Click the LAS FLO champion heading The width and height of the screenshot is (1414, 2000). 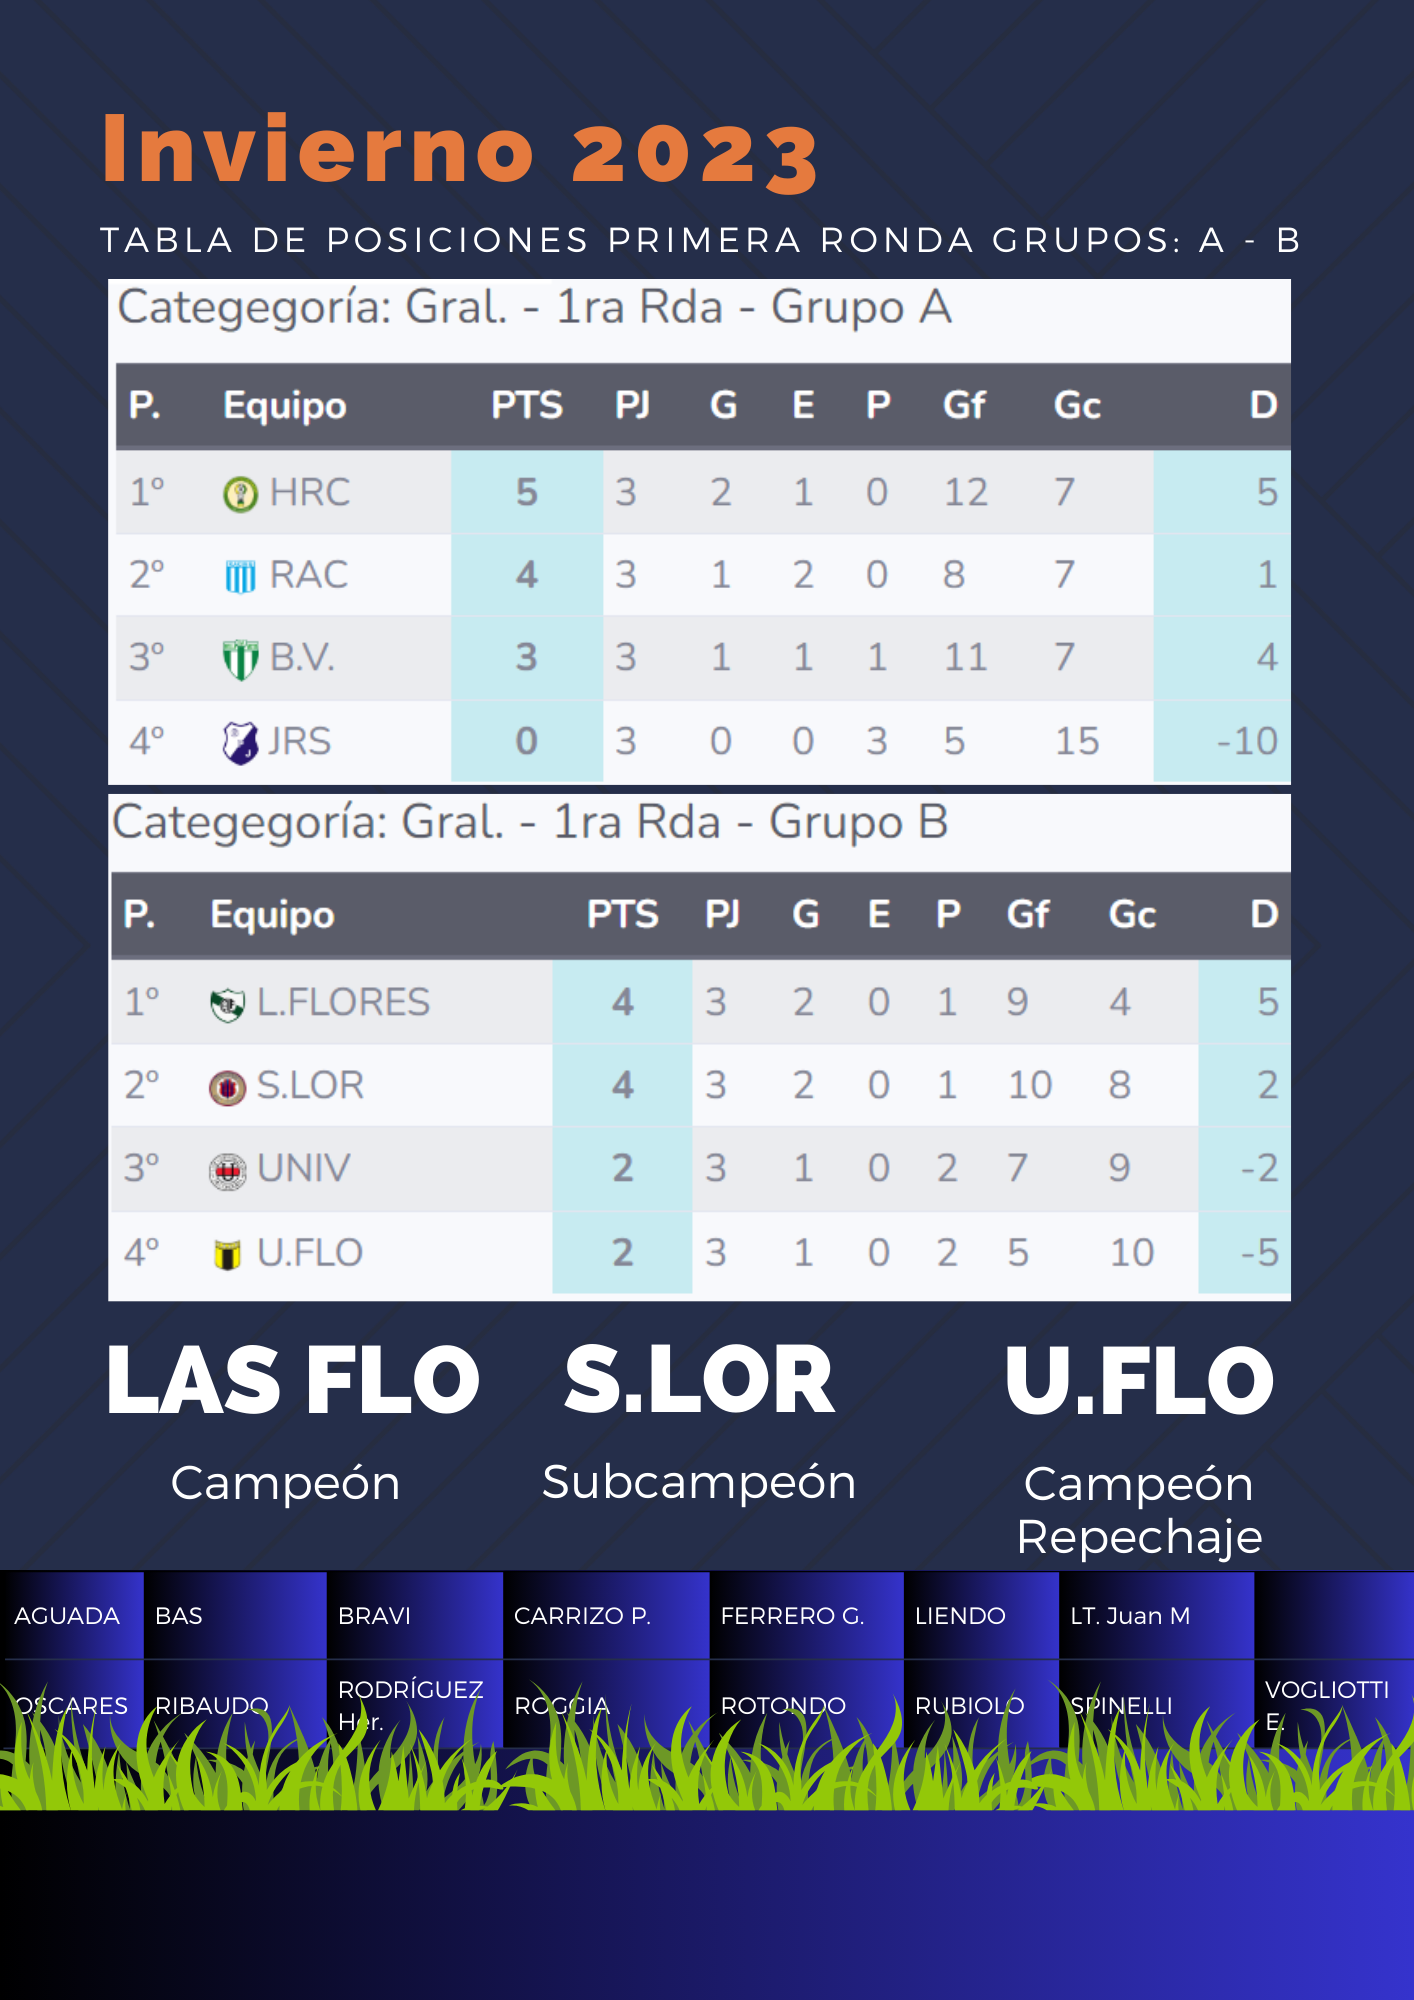(x=293, y=1381)
